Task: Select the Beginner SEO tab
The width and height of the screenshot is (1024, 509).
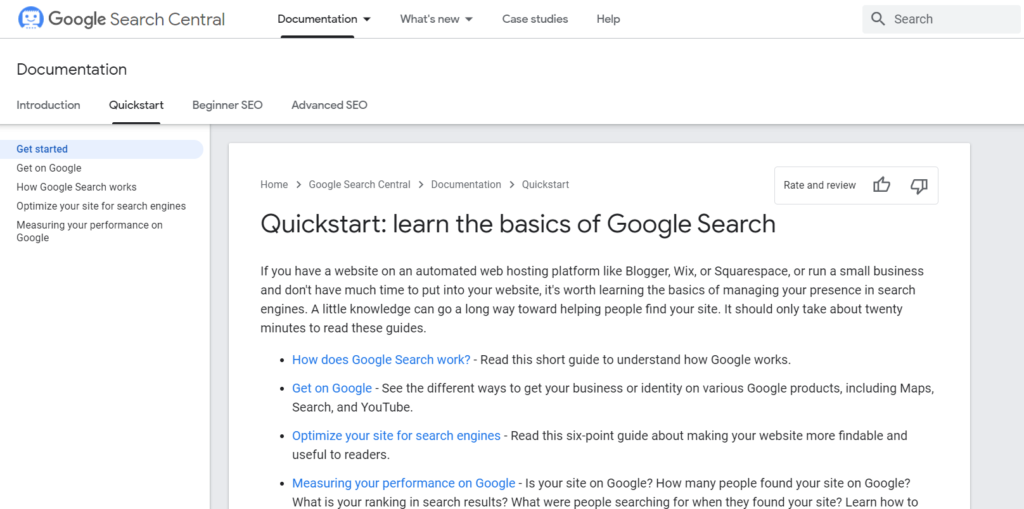Action: pyautogui.click(x=227, y=105)
